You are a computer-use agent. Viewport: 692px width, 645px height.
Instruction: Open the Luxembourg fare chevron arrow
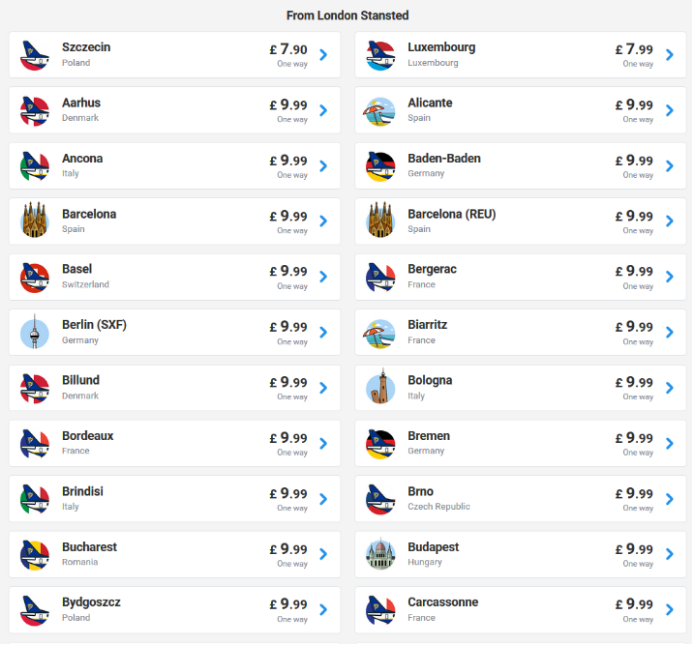coord(669,55)
